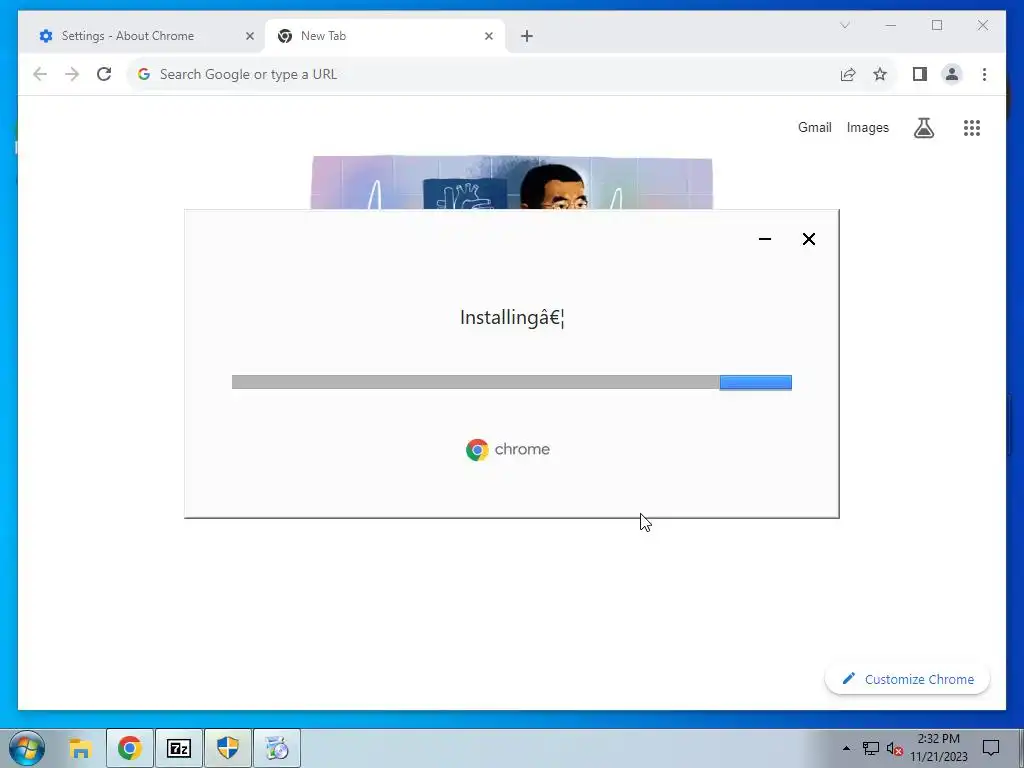1024x768 pixels.
Task: Close the New Tab tab
Action: point(488,36)
